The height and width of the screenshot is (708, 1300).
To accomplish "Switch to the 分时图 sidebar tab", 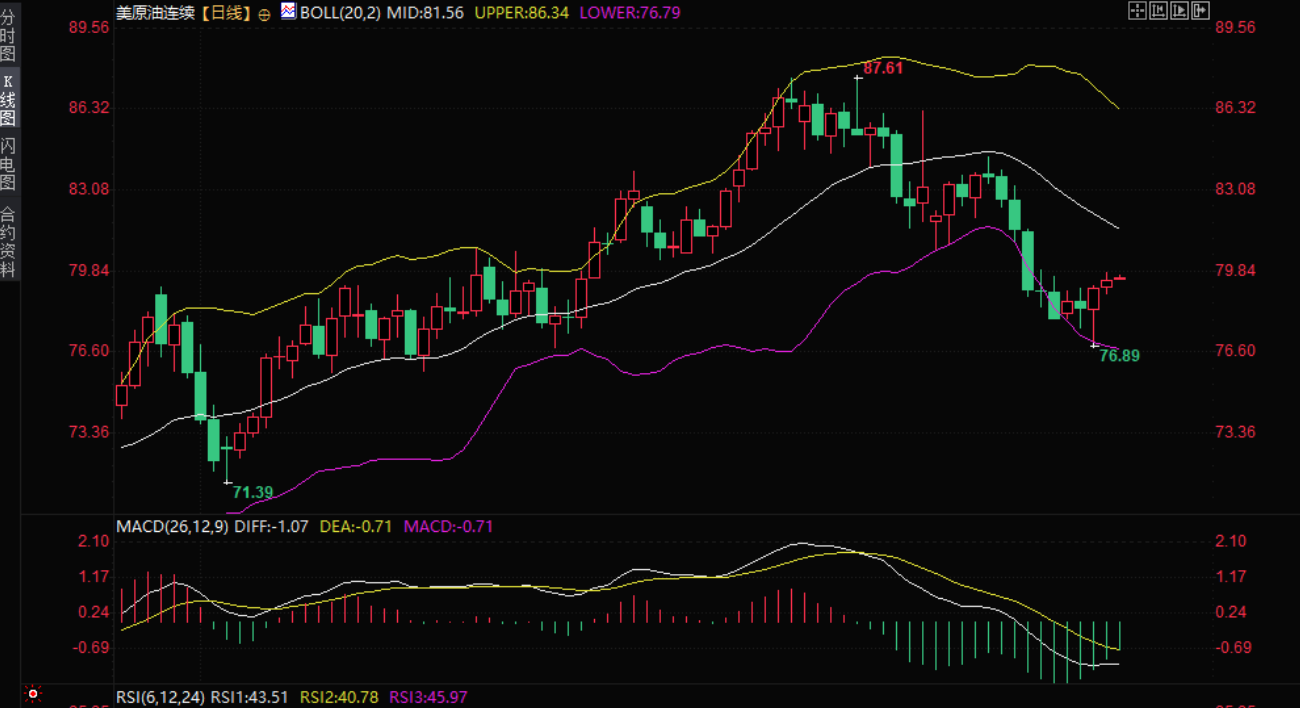I will [8, 33].
